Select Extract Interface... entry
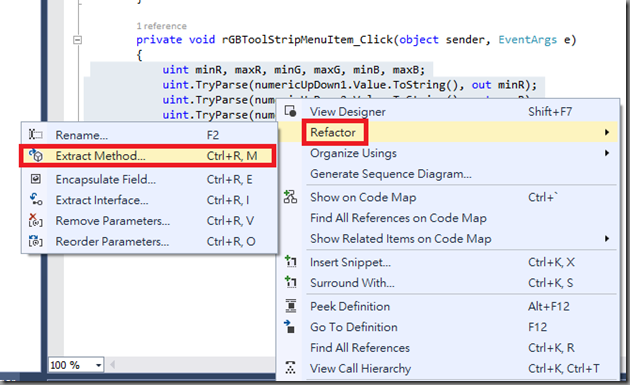The width and height of the screenshot is (630, 385). pyautogui.click(x=149, y=200)
